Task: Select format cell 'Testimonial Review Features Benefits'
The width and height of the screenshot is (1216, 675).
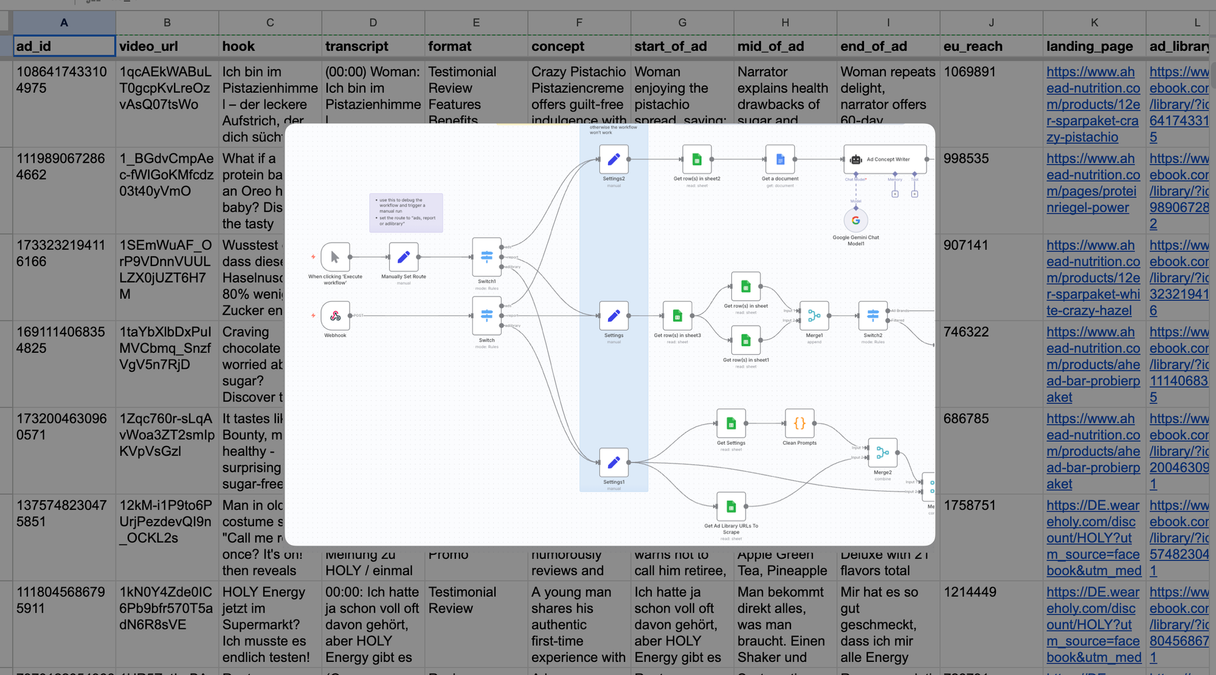Action: tap(476, 93)
